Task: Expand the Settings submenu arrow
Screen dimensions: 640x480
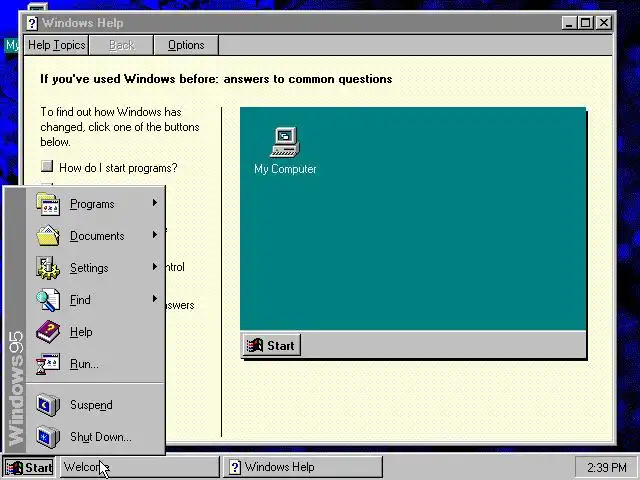Action: [x=155, y=267]
